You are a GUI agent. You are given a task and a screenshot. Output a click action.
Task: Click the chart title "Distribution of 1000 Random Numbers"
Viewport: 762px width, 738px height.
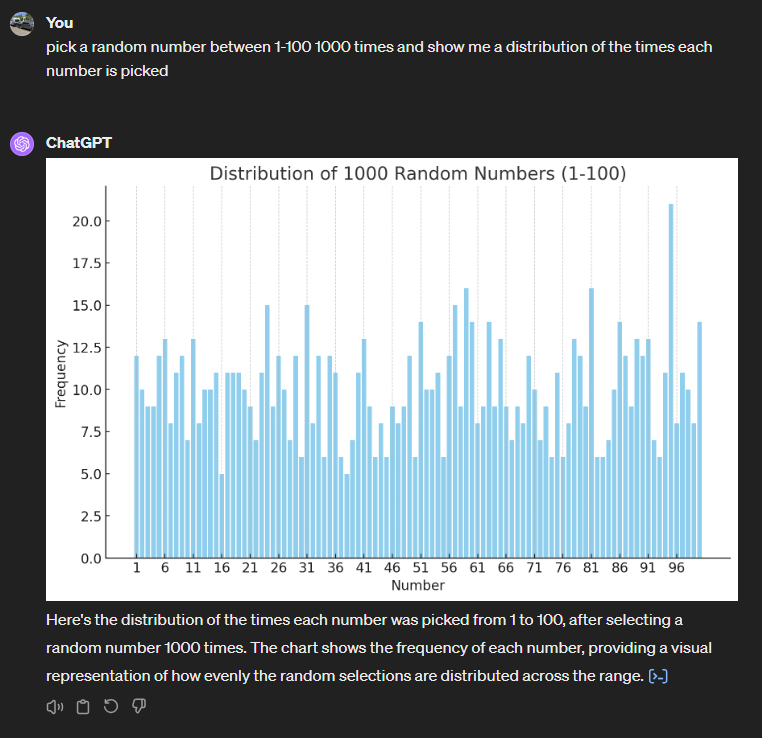417,174
